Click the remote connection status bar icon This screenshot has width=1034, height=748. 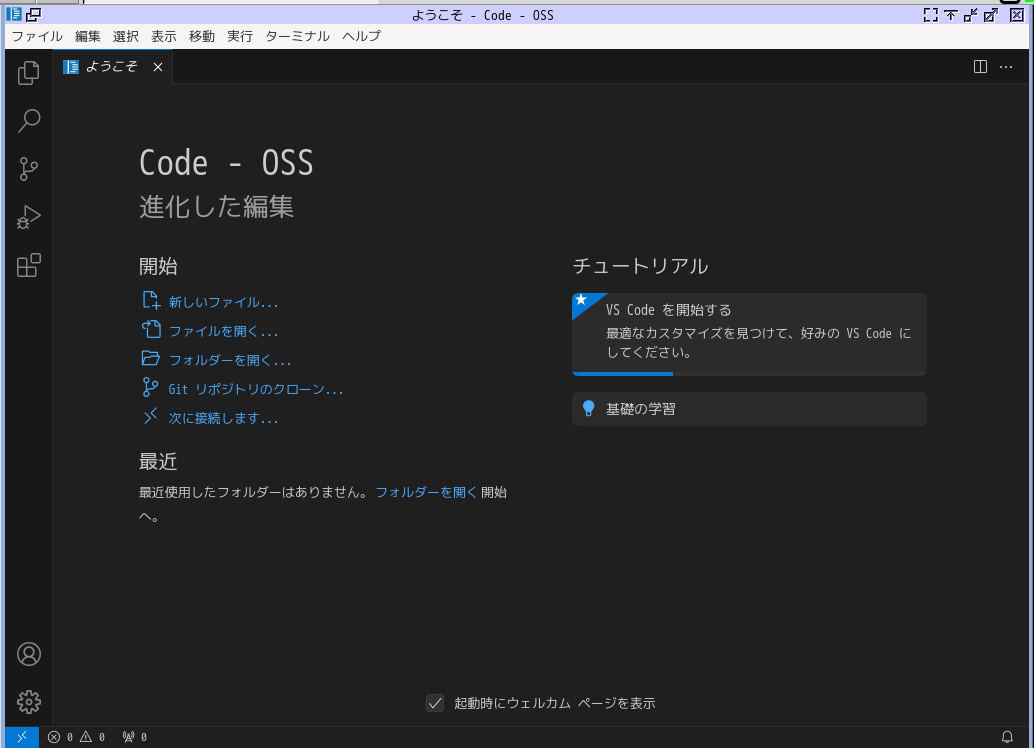pos(22,737)
